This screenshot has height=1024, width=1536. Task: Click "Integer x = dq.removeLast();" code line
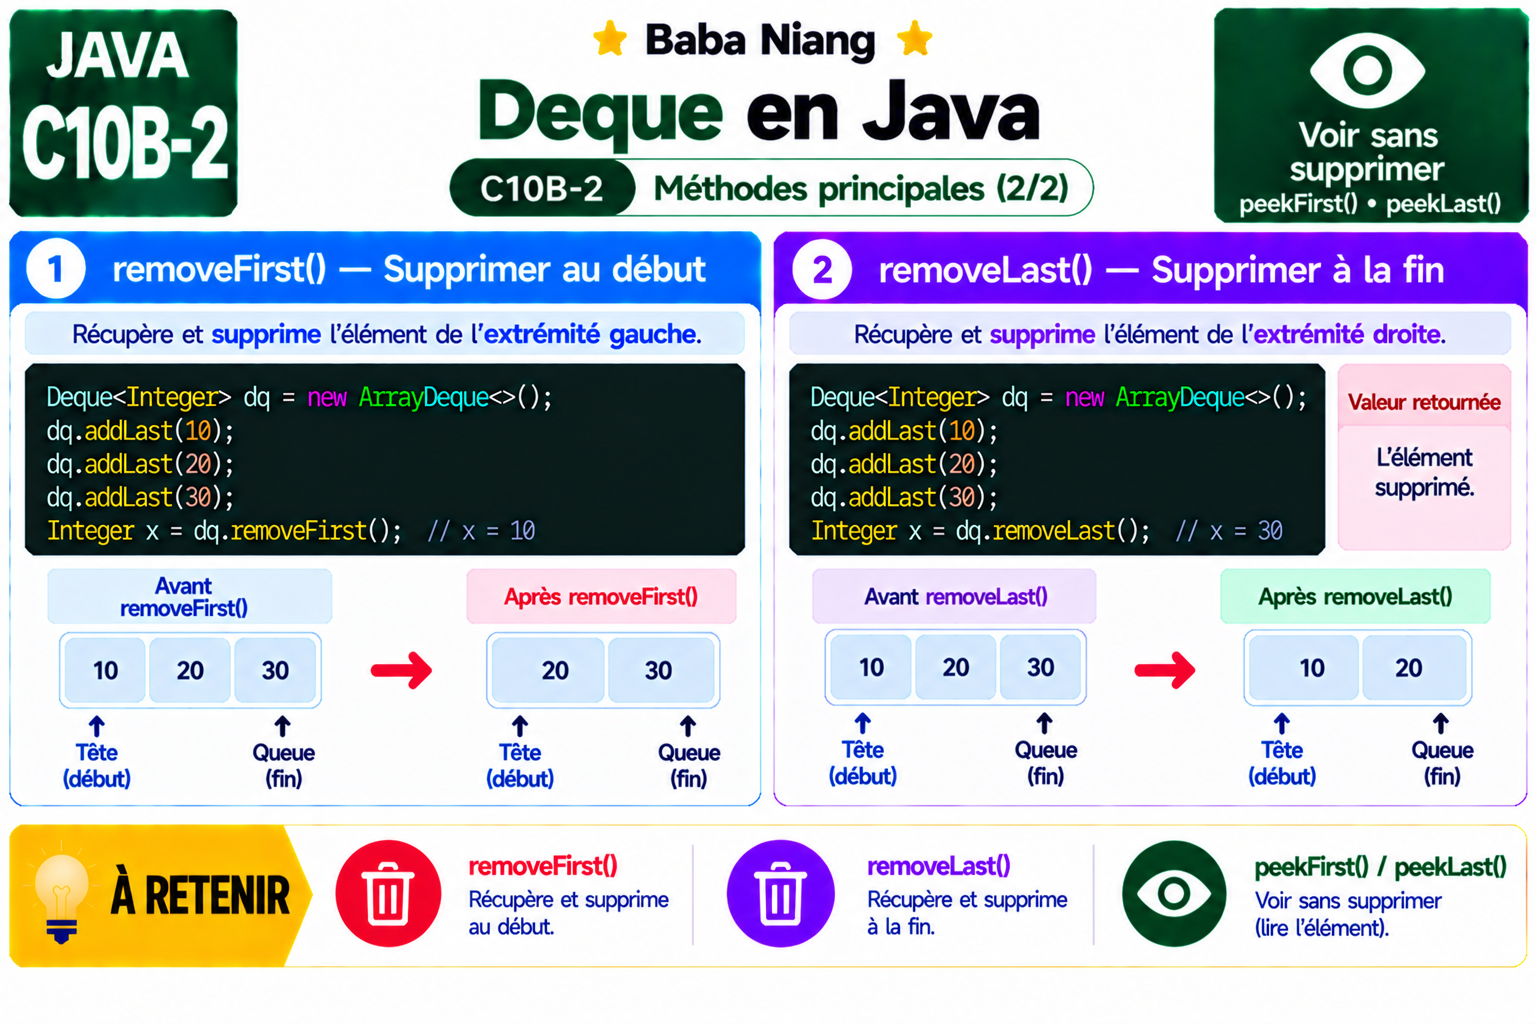[980, 531]
